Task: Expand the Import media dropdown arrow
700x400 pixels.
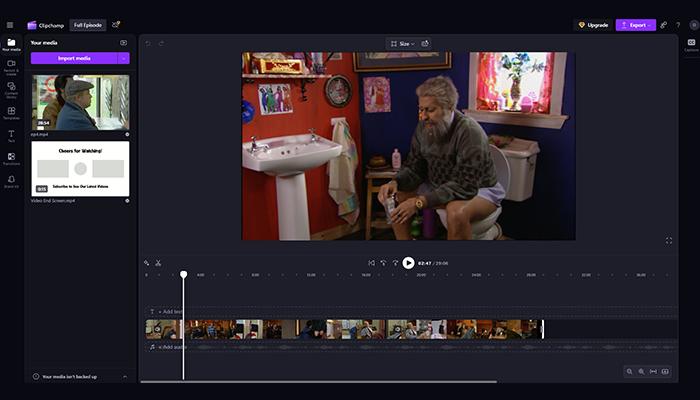Action: [x=124, y=58]
